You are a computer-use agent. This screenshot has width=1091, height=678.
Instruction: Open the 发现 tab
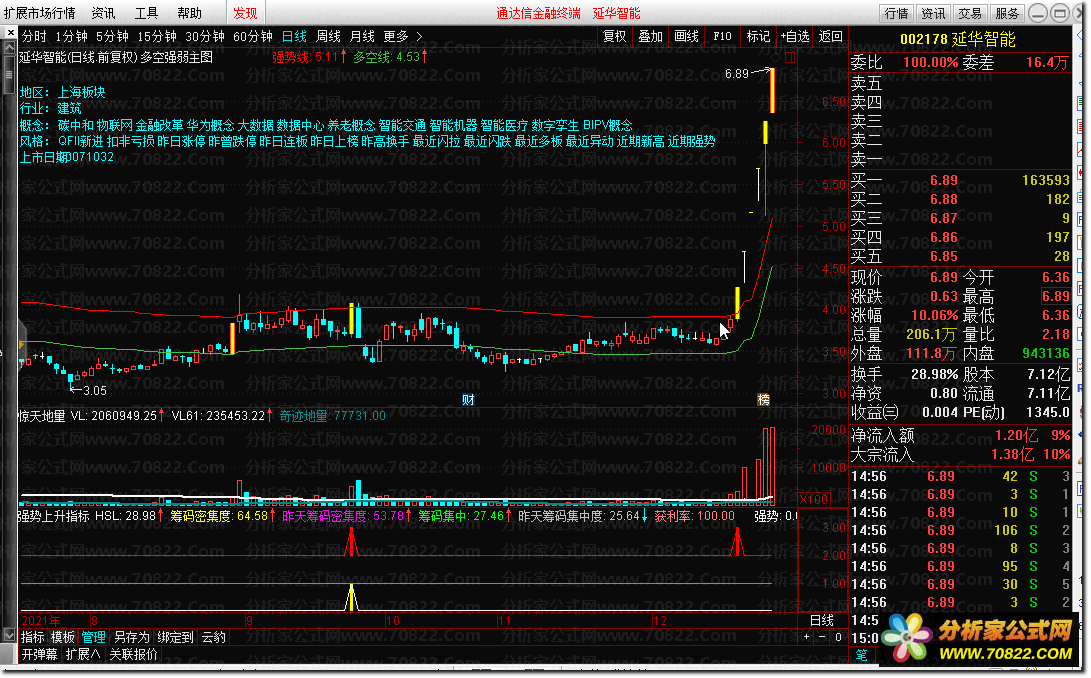[245, 13]
